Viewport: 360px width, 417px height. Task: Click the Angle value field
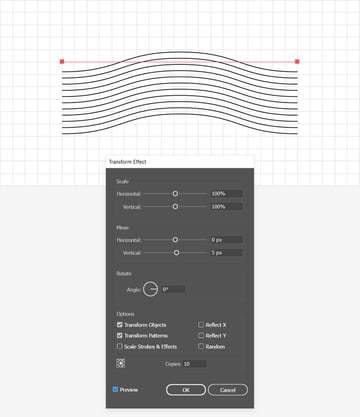(x=173, y=289)
